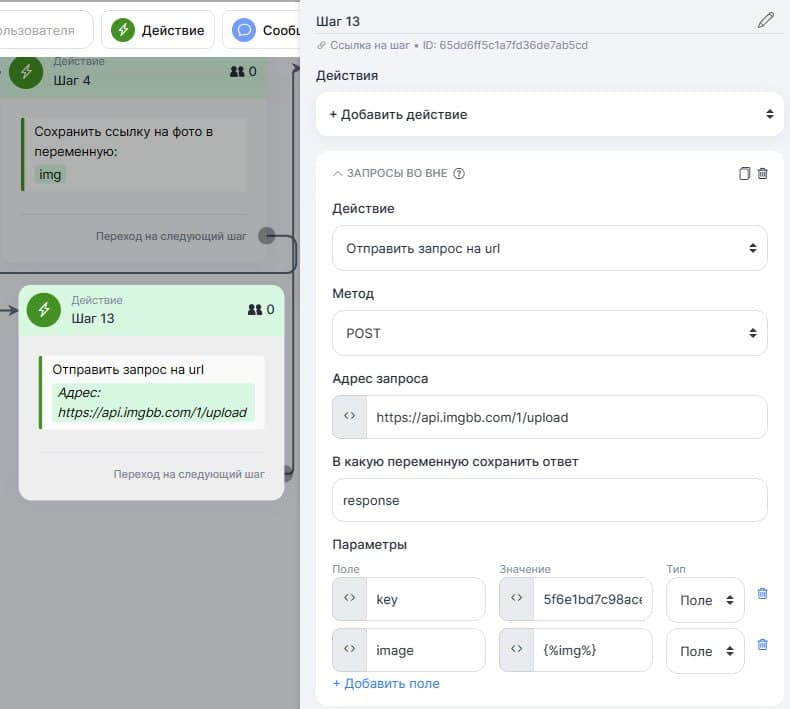This screenshot has width=790, height=709.
Task: Click the Действие button in top toolbar
Action: (158, 30)
